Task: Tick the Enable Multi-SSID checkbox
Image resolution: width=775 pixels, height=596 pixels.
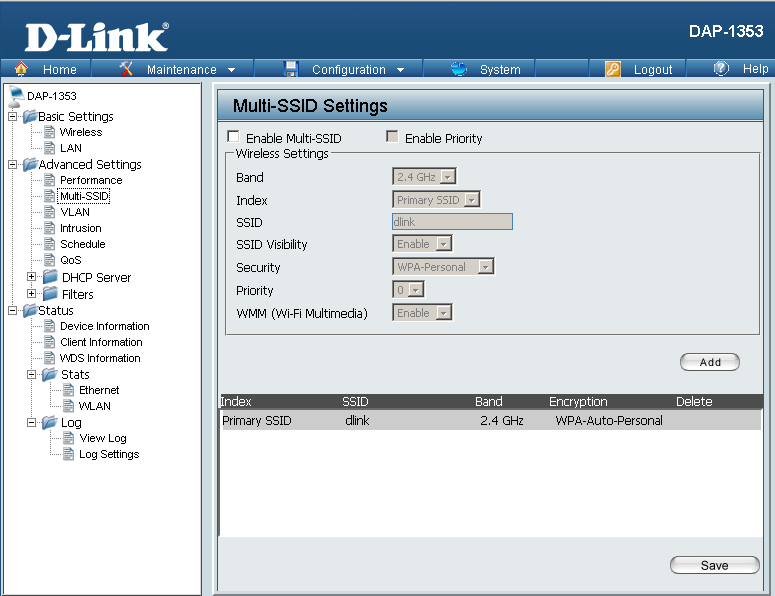Action: [x=233, y=136]
